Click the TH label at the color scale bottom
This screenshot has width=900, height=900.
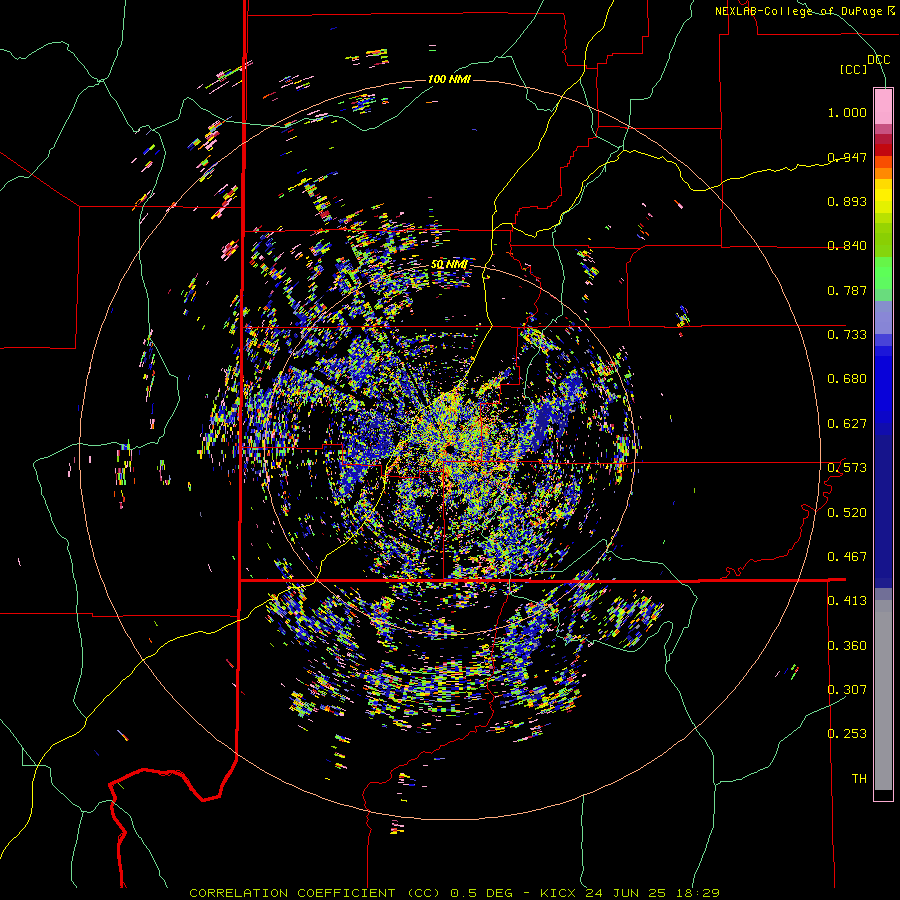859,778
